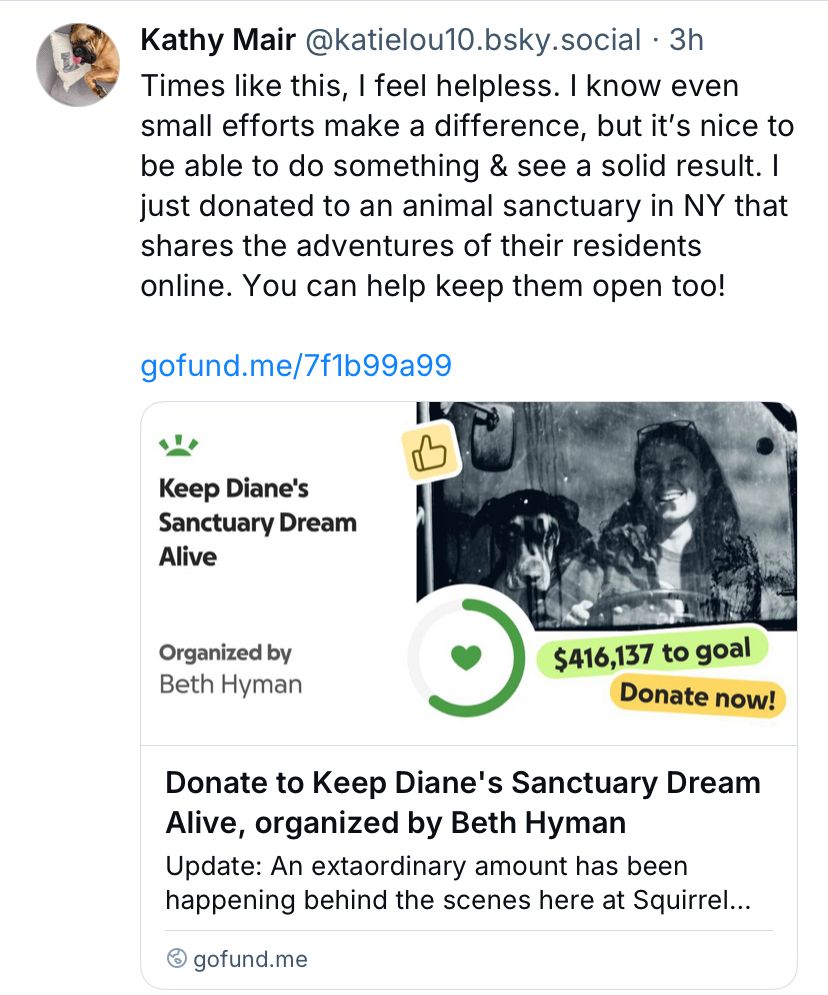Click the Update description preview text
The image size is (828, 995).
pyautogui.click(x=458, y=883)
